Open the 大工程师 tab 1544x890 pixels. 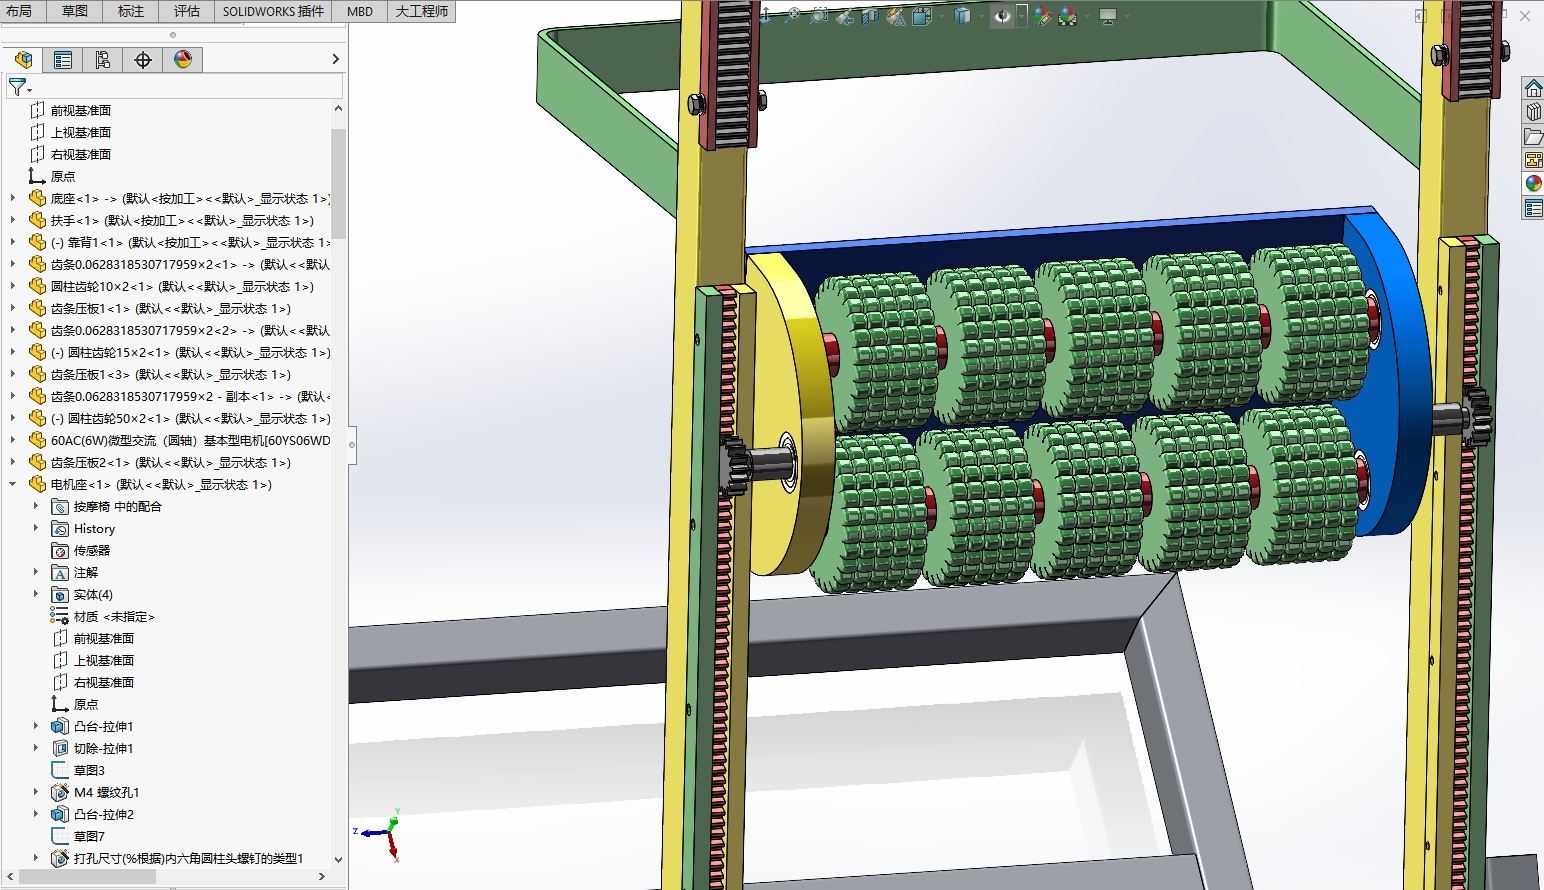click(x=422, y=11)
